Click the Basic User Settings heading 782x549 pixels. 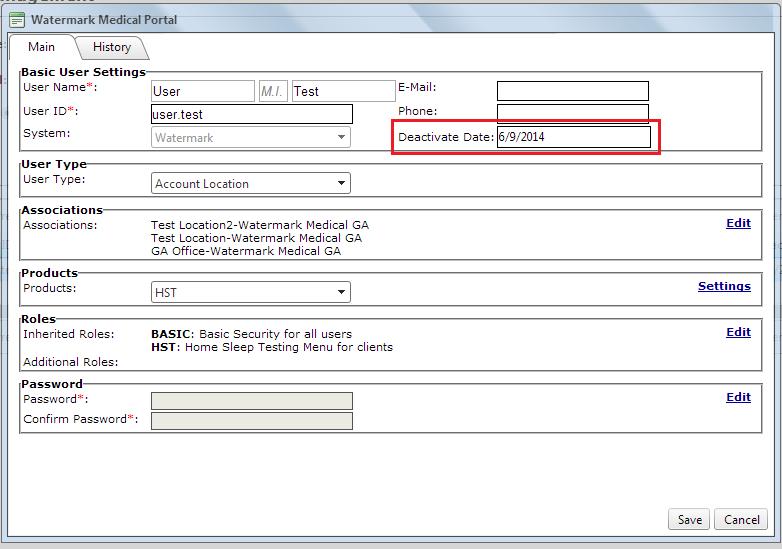[83, 72]
